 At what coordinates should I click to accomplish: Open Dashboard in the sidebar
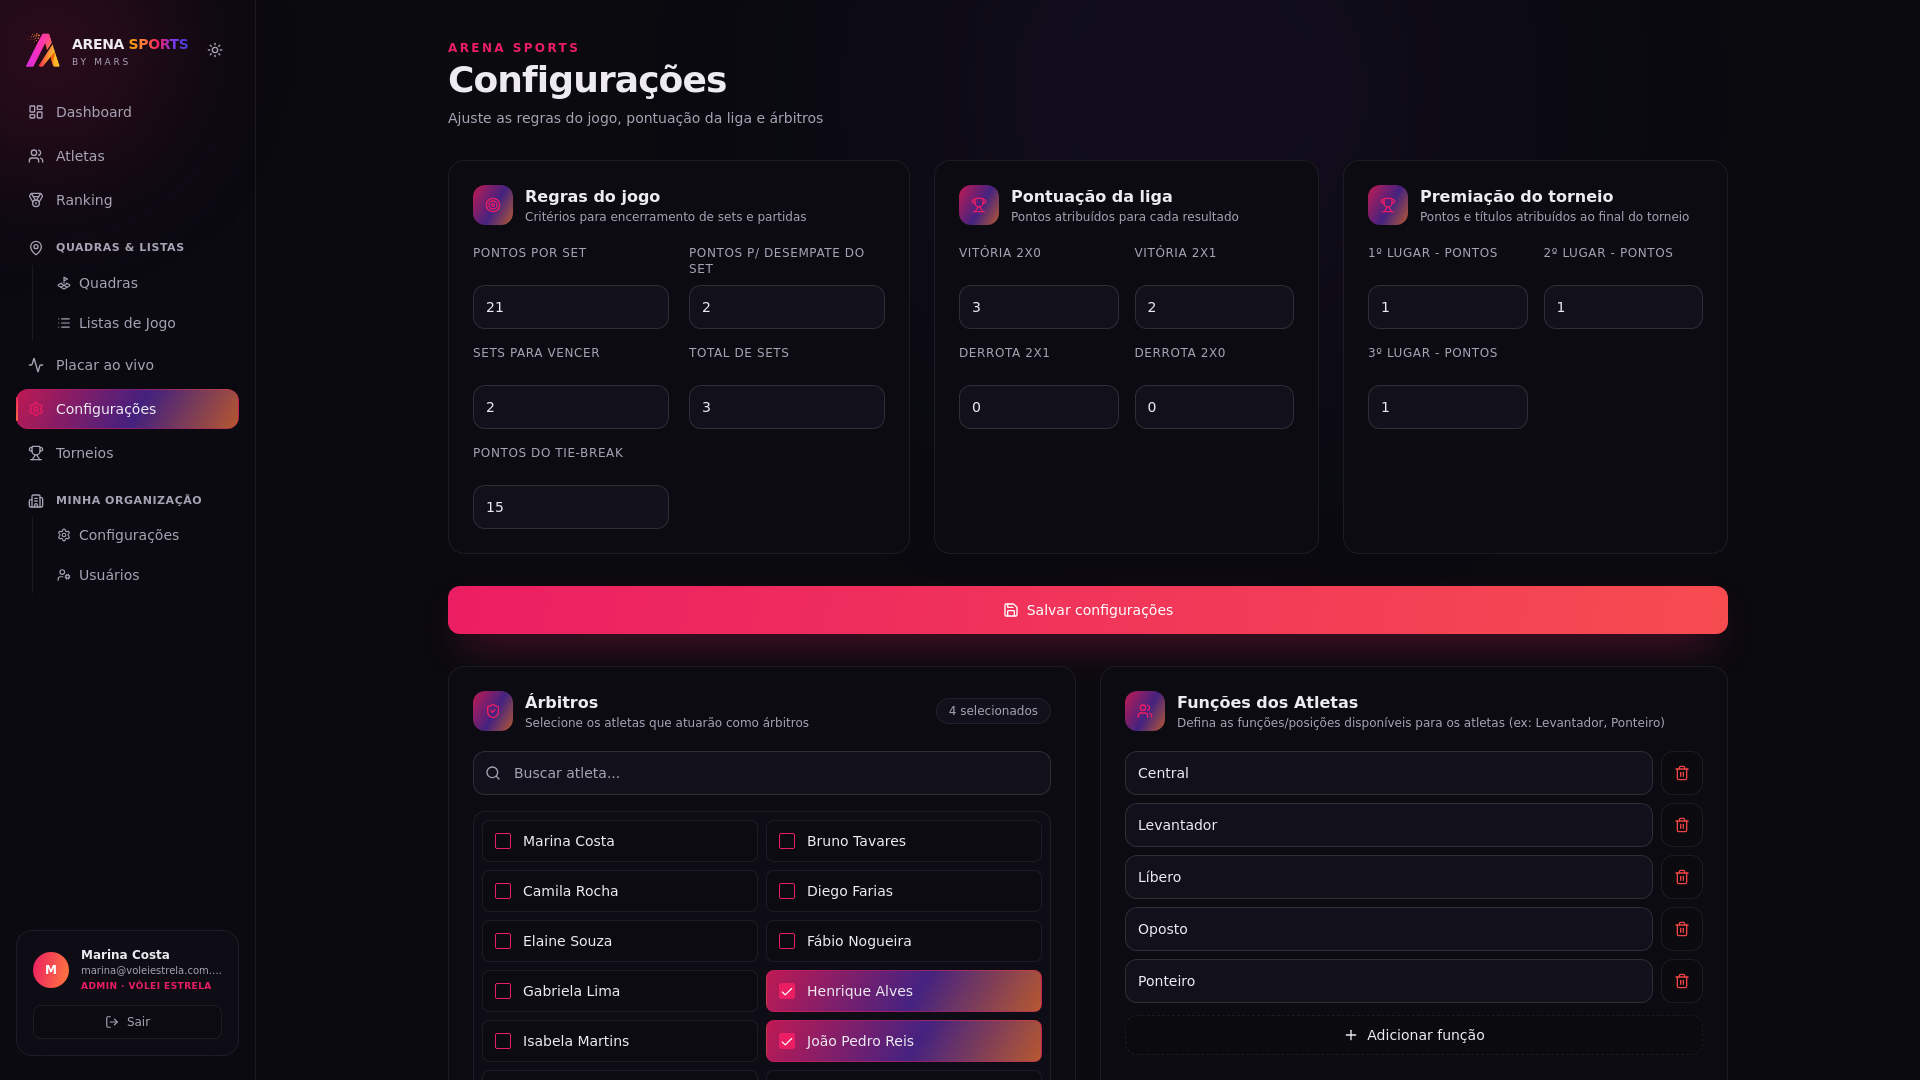coord(127,112)
